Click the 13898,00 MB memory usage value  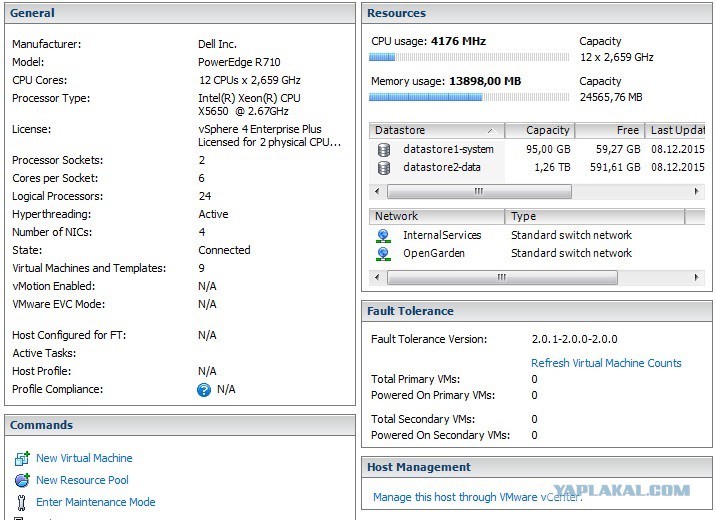[x=485, y=81]
